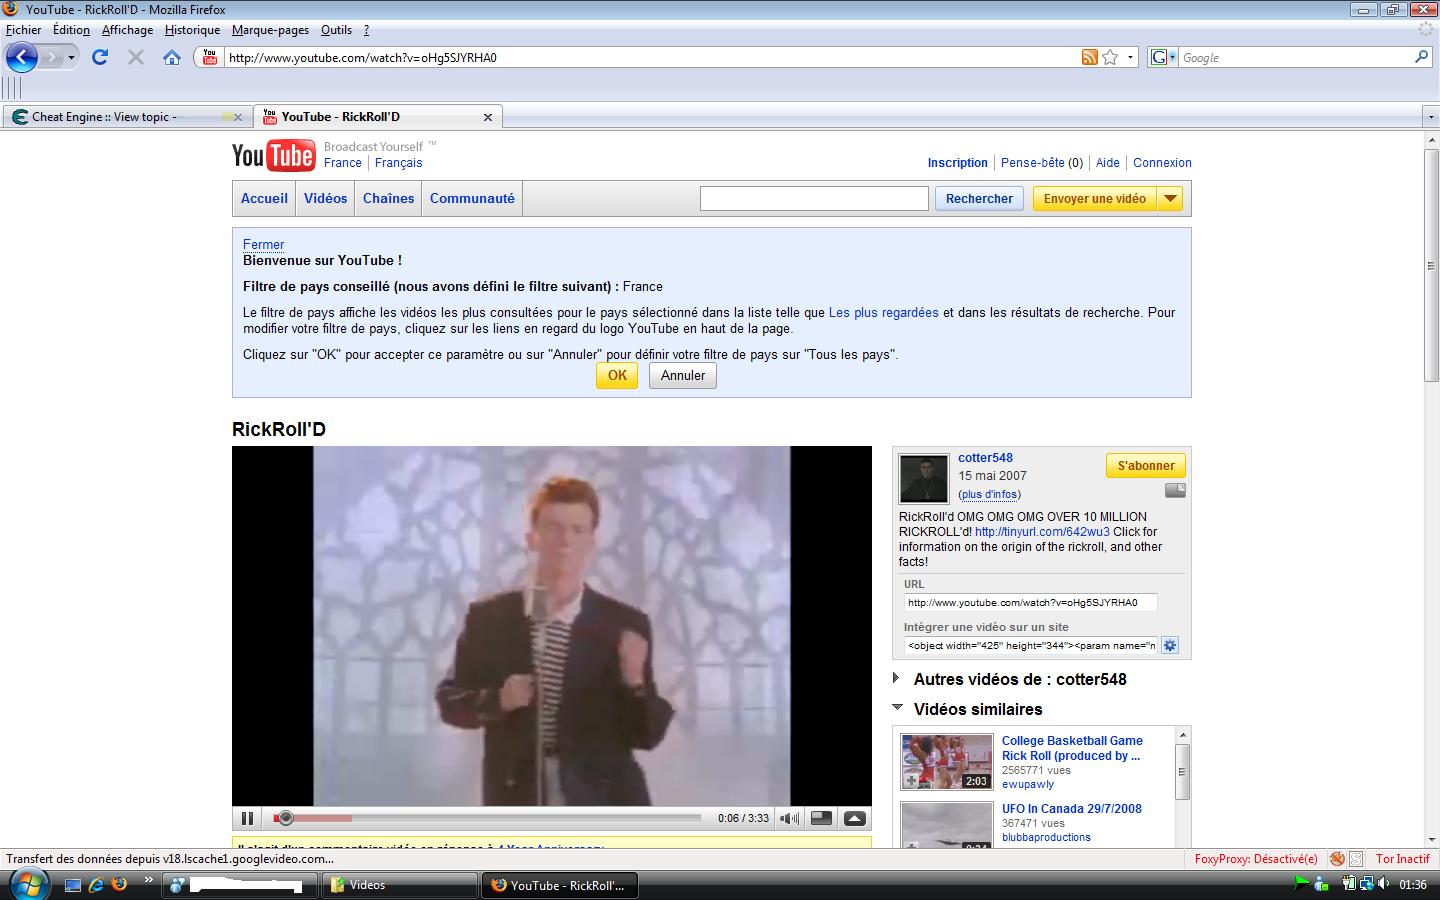Image resolution: width=1440 pixels, height=900 pixels.
Task: Reload the page with the refresh icon
Action: 100,57
